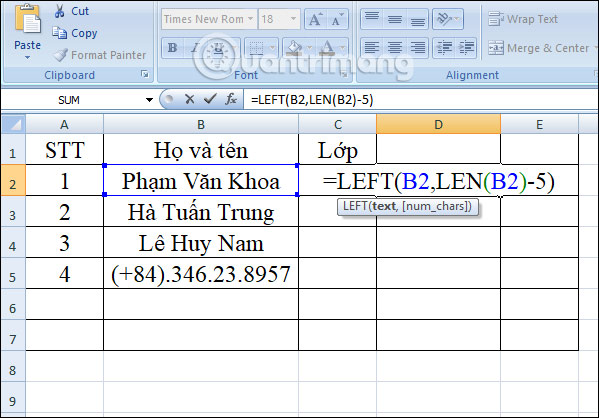
Task: Select column A header
Action: pos(64,125)
